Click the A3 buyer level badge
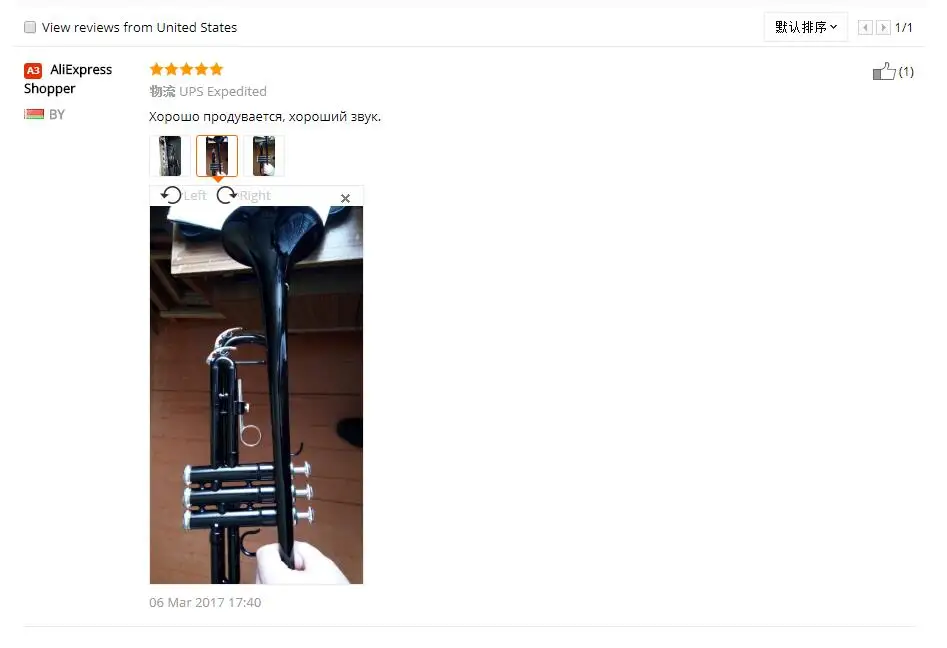The height and width of the screenshot is (648, 947). click(33, 71)
